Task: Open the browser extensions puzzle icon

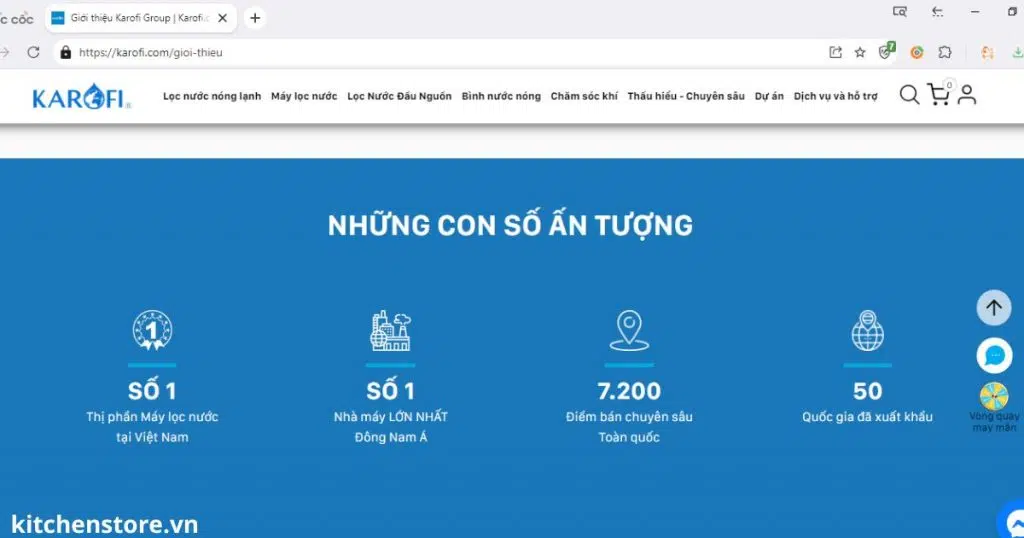Action: pos(945,52)
